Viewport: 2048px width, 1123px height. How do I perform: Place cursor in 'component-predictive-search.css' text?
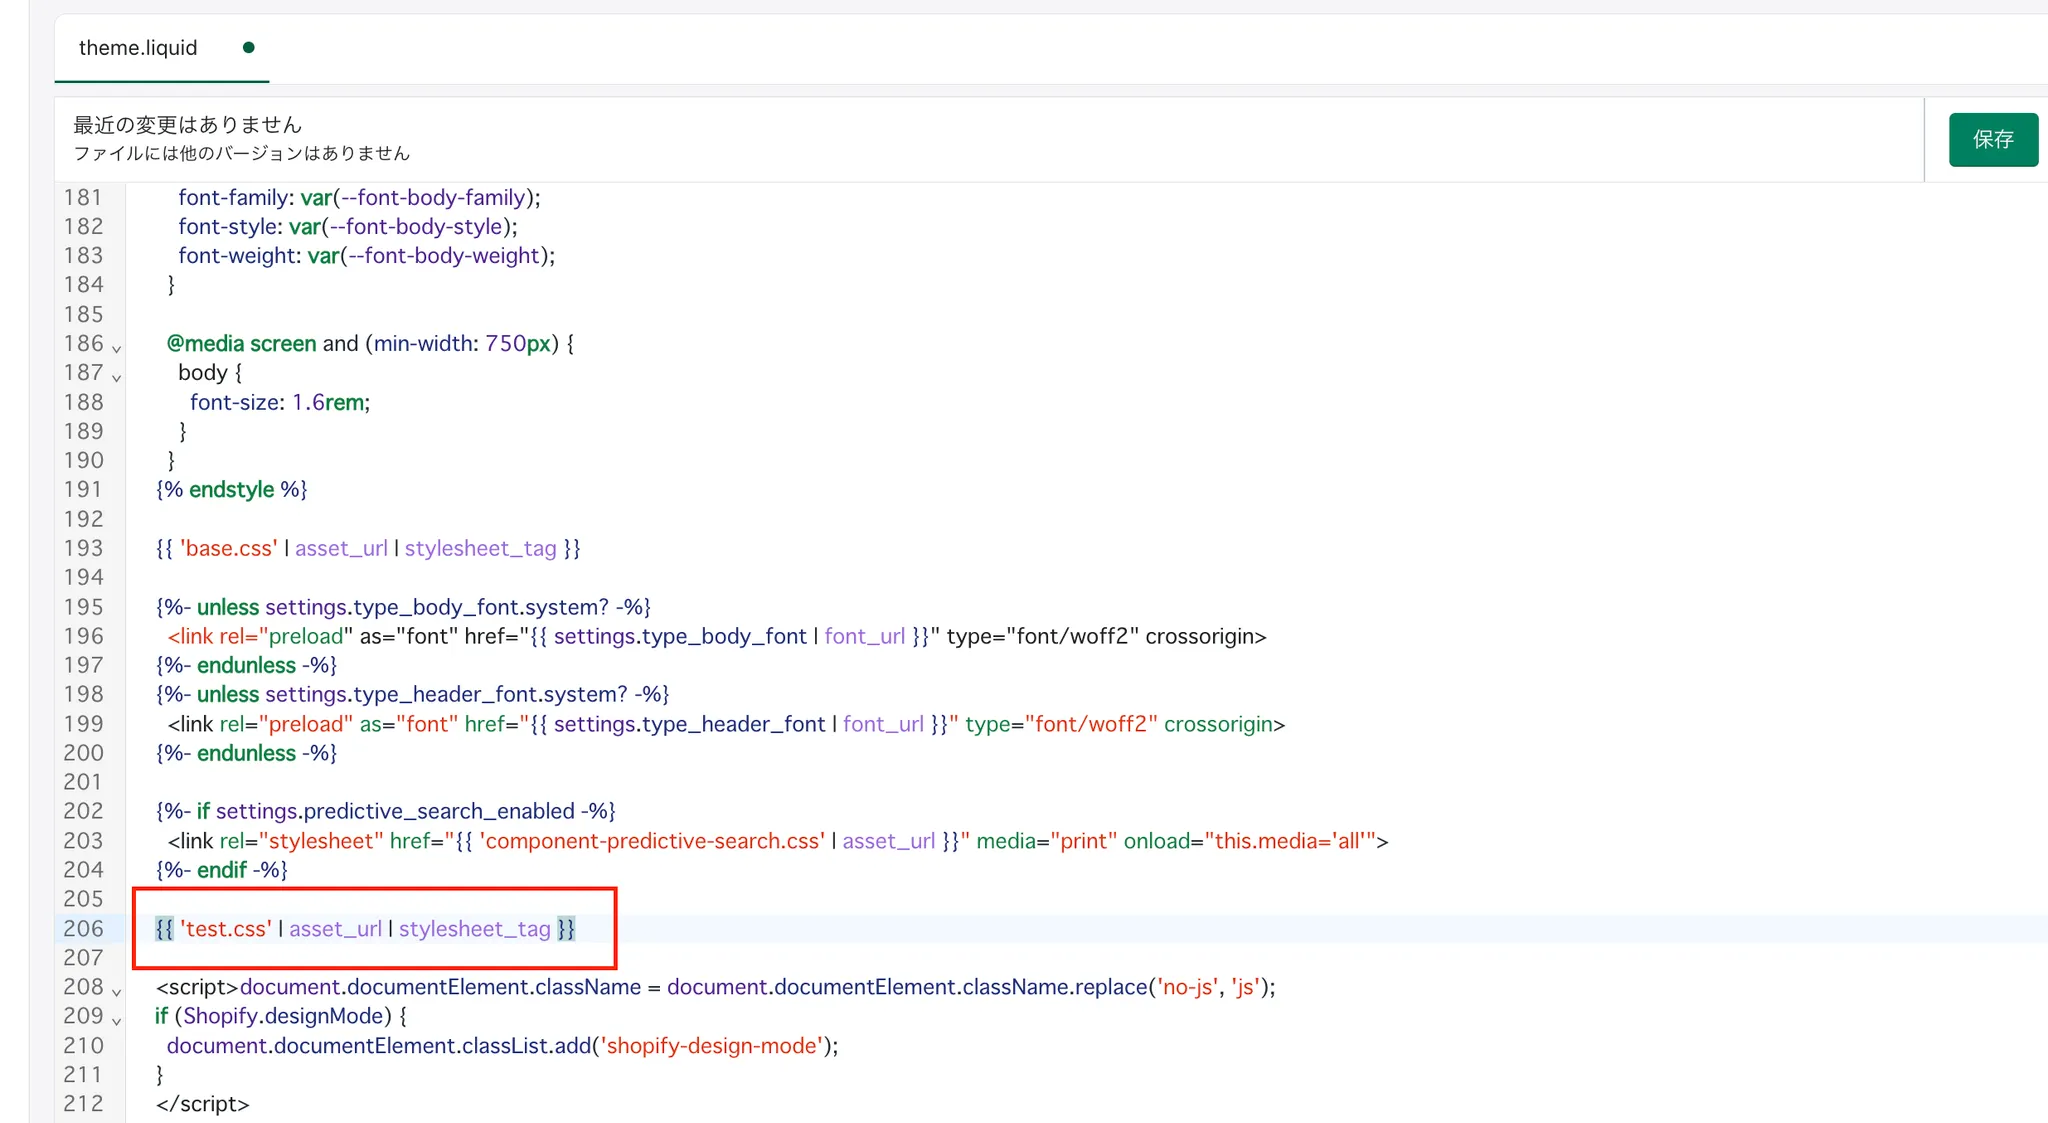pos(652,841)
